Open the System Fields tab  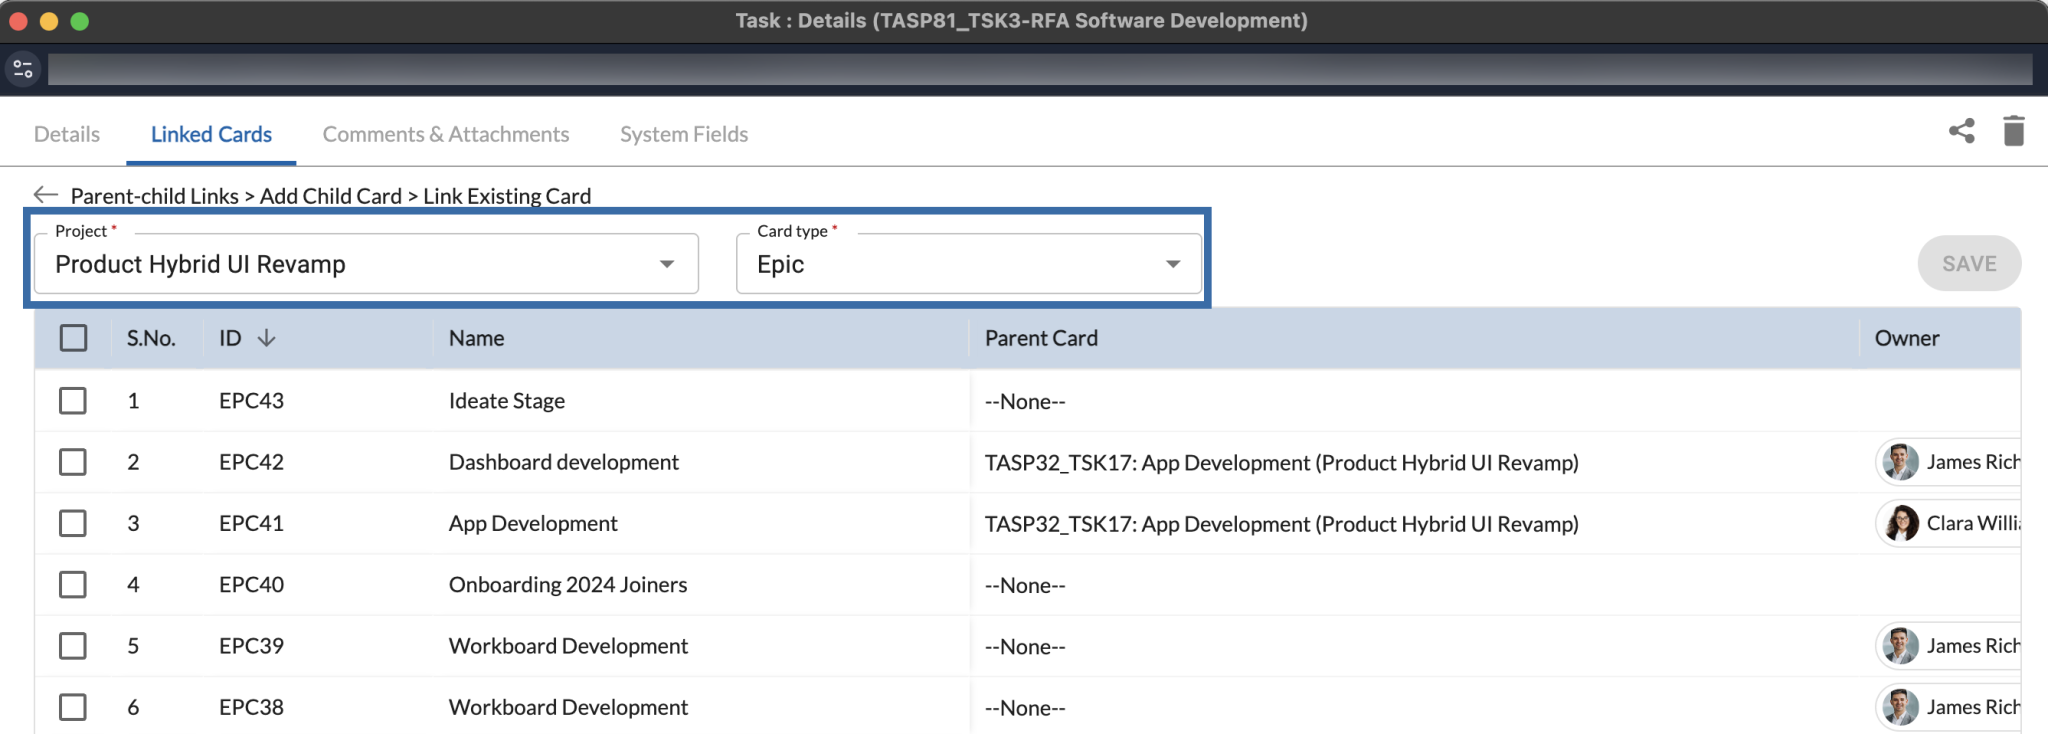pyautogui.click(x=684, y=134)
